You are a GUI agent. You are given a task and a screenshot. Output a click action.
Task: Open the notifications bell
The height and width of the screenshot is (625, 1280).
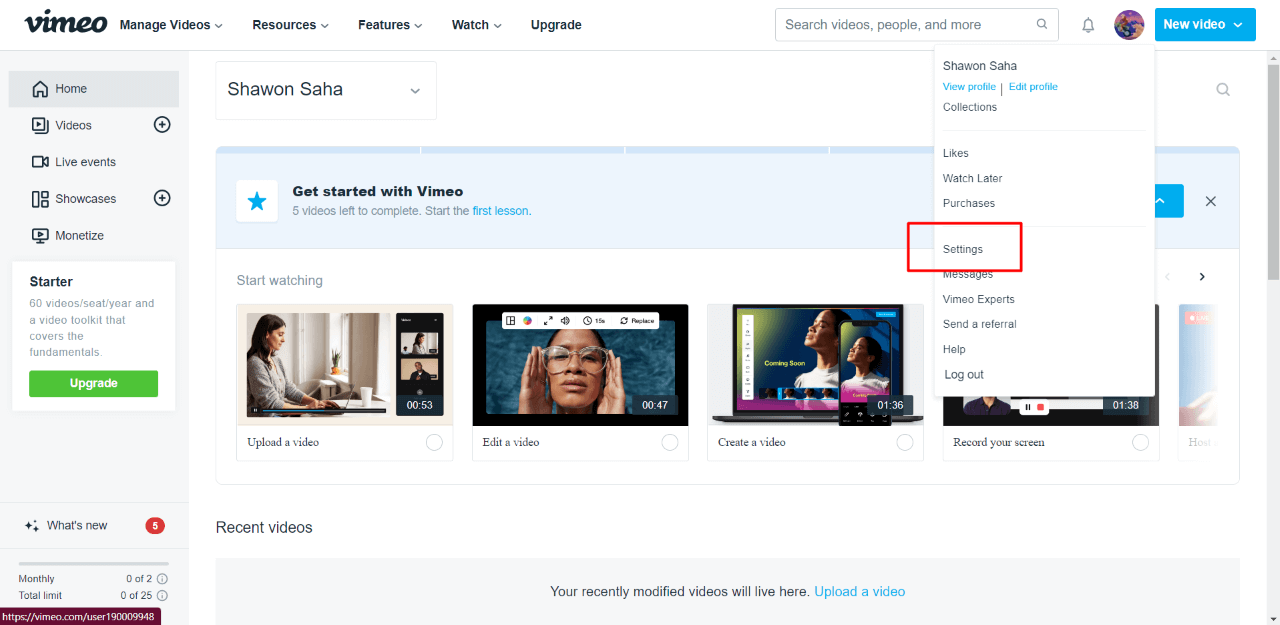pos(1088,25)
